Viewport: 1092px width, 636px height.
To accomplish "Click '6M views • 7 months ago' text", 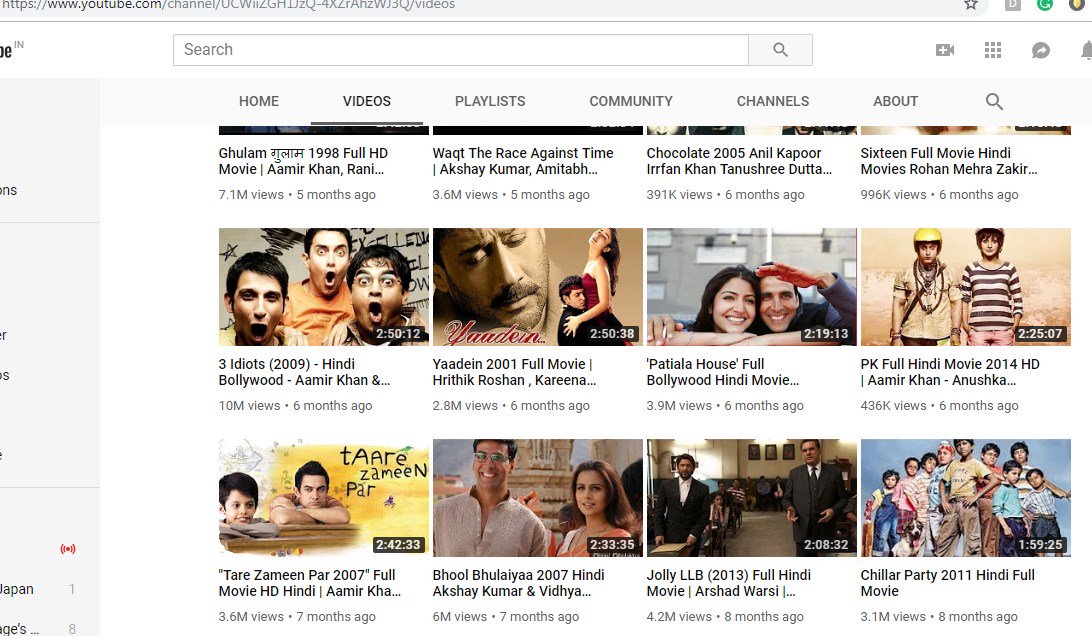I will click(506, 617).
